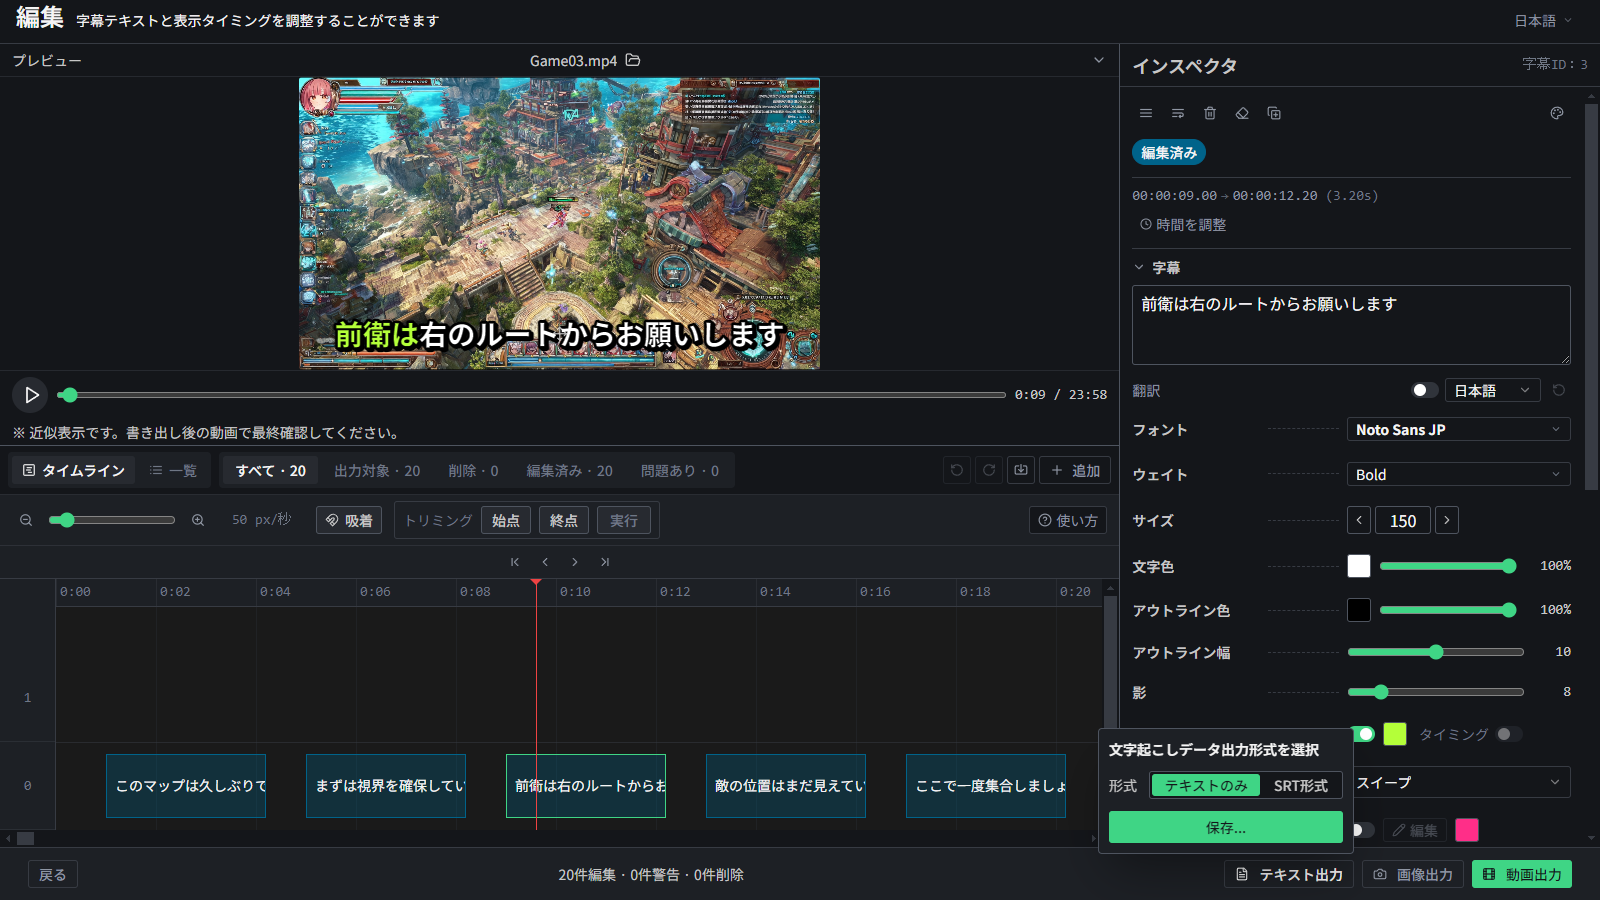Click the undo icon above timeline

point(957,470)
